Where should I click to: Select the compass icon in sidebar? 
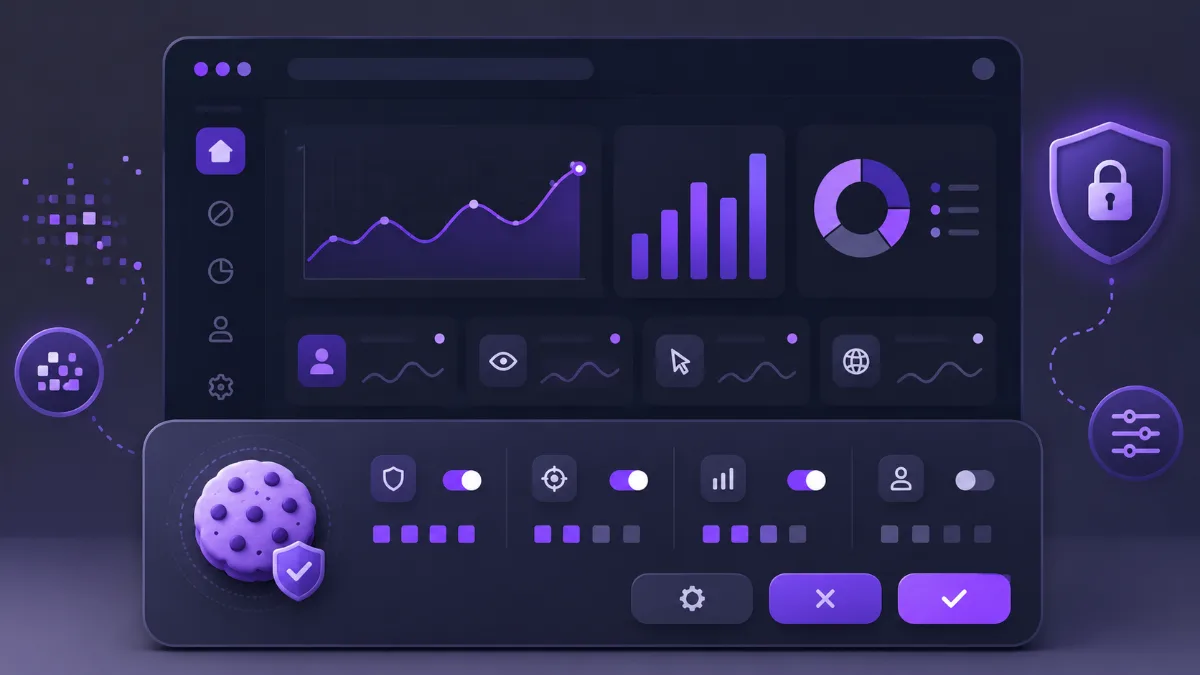tap(220, 213)
